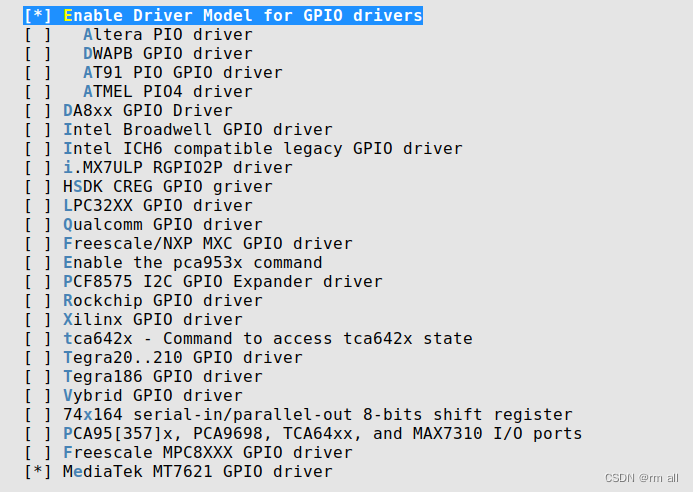Screen dimensions: 693x492
Task: Select the Freescale MPC8XXX GPIO driver label
Action: pos(208,453)
